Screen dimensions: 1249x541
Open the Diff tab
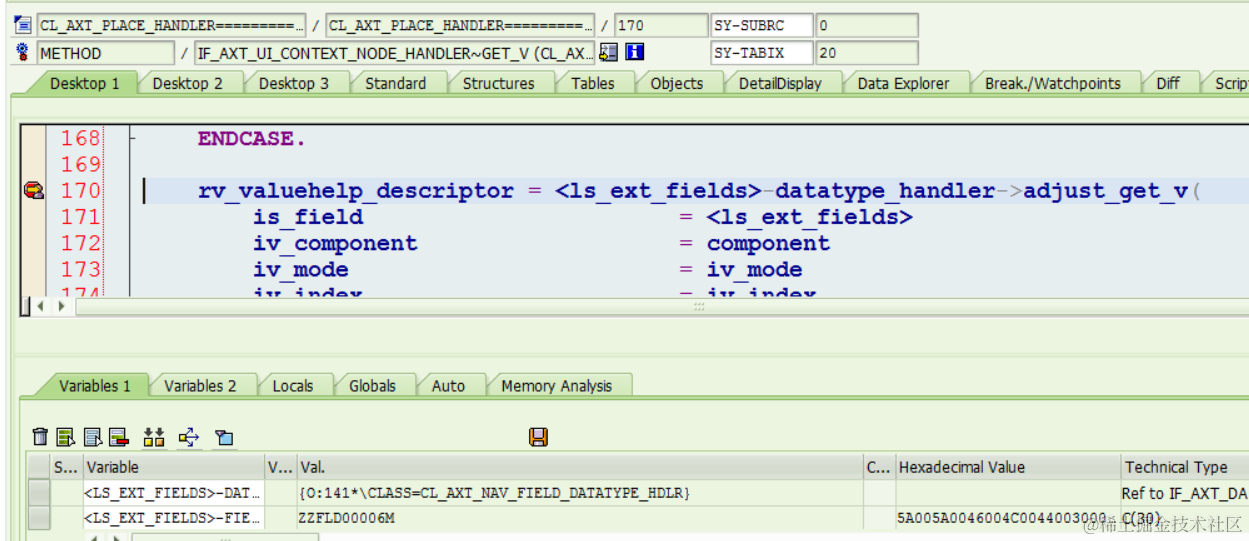(x=1167, y=84)
